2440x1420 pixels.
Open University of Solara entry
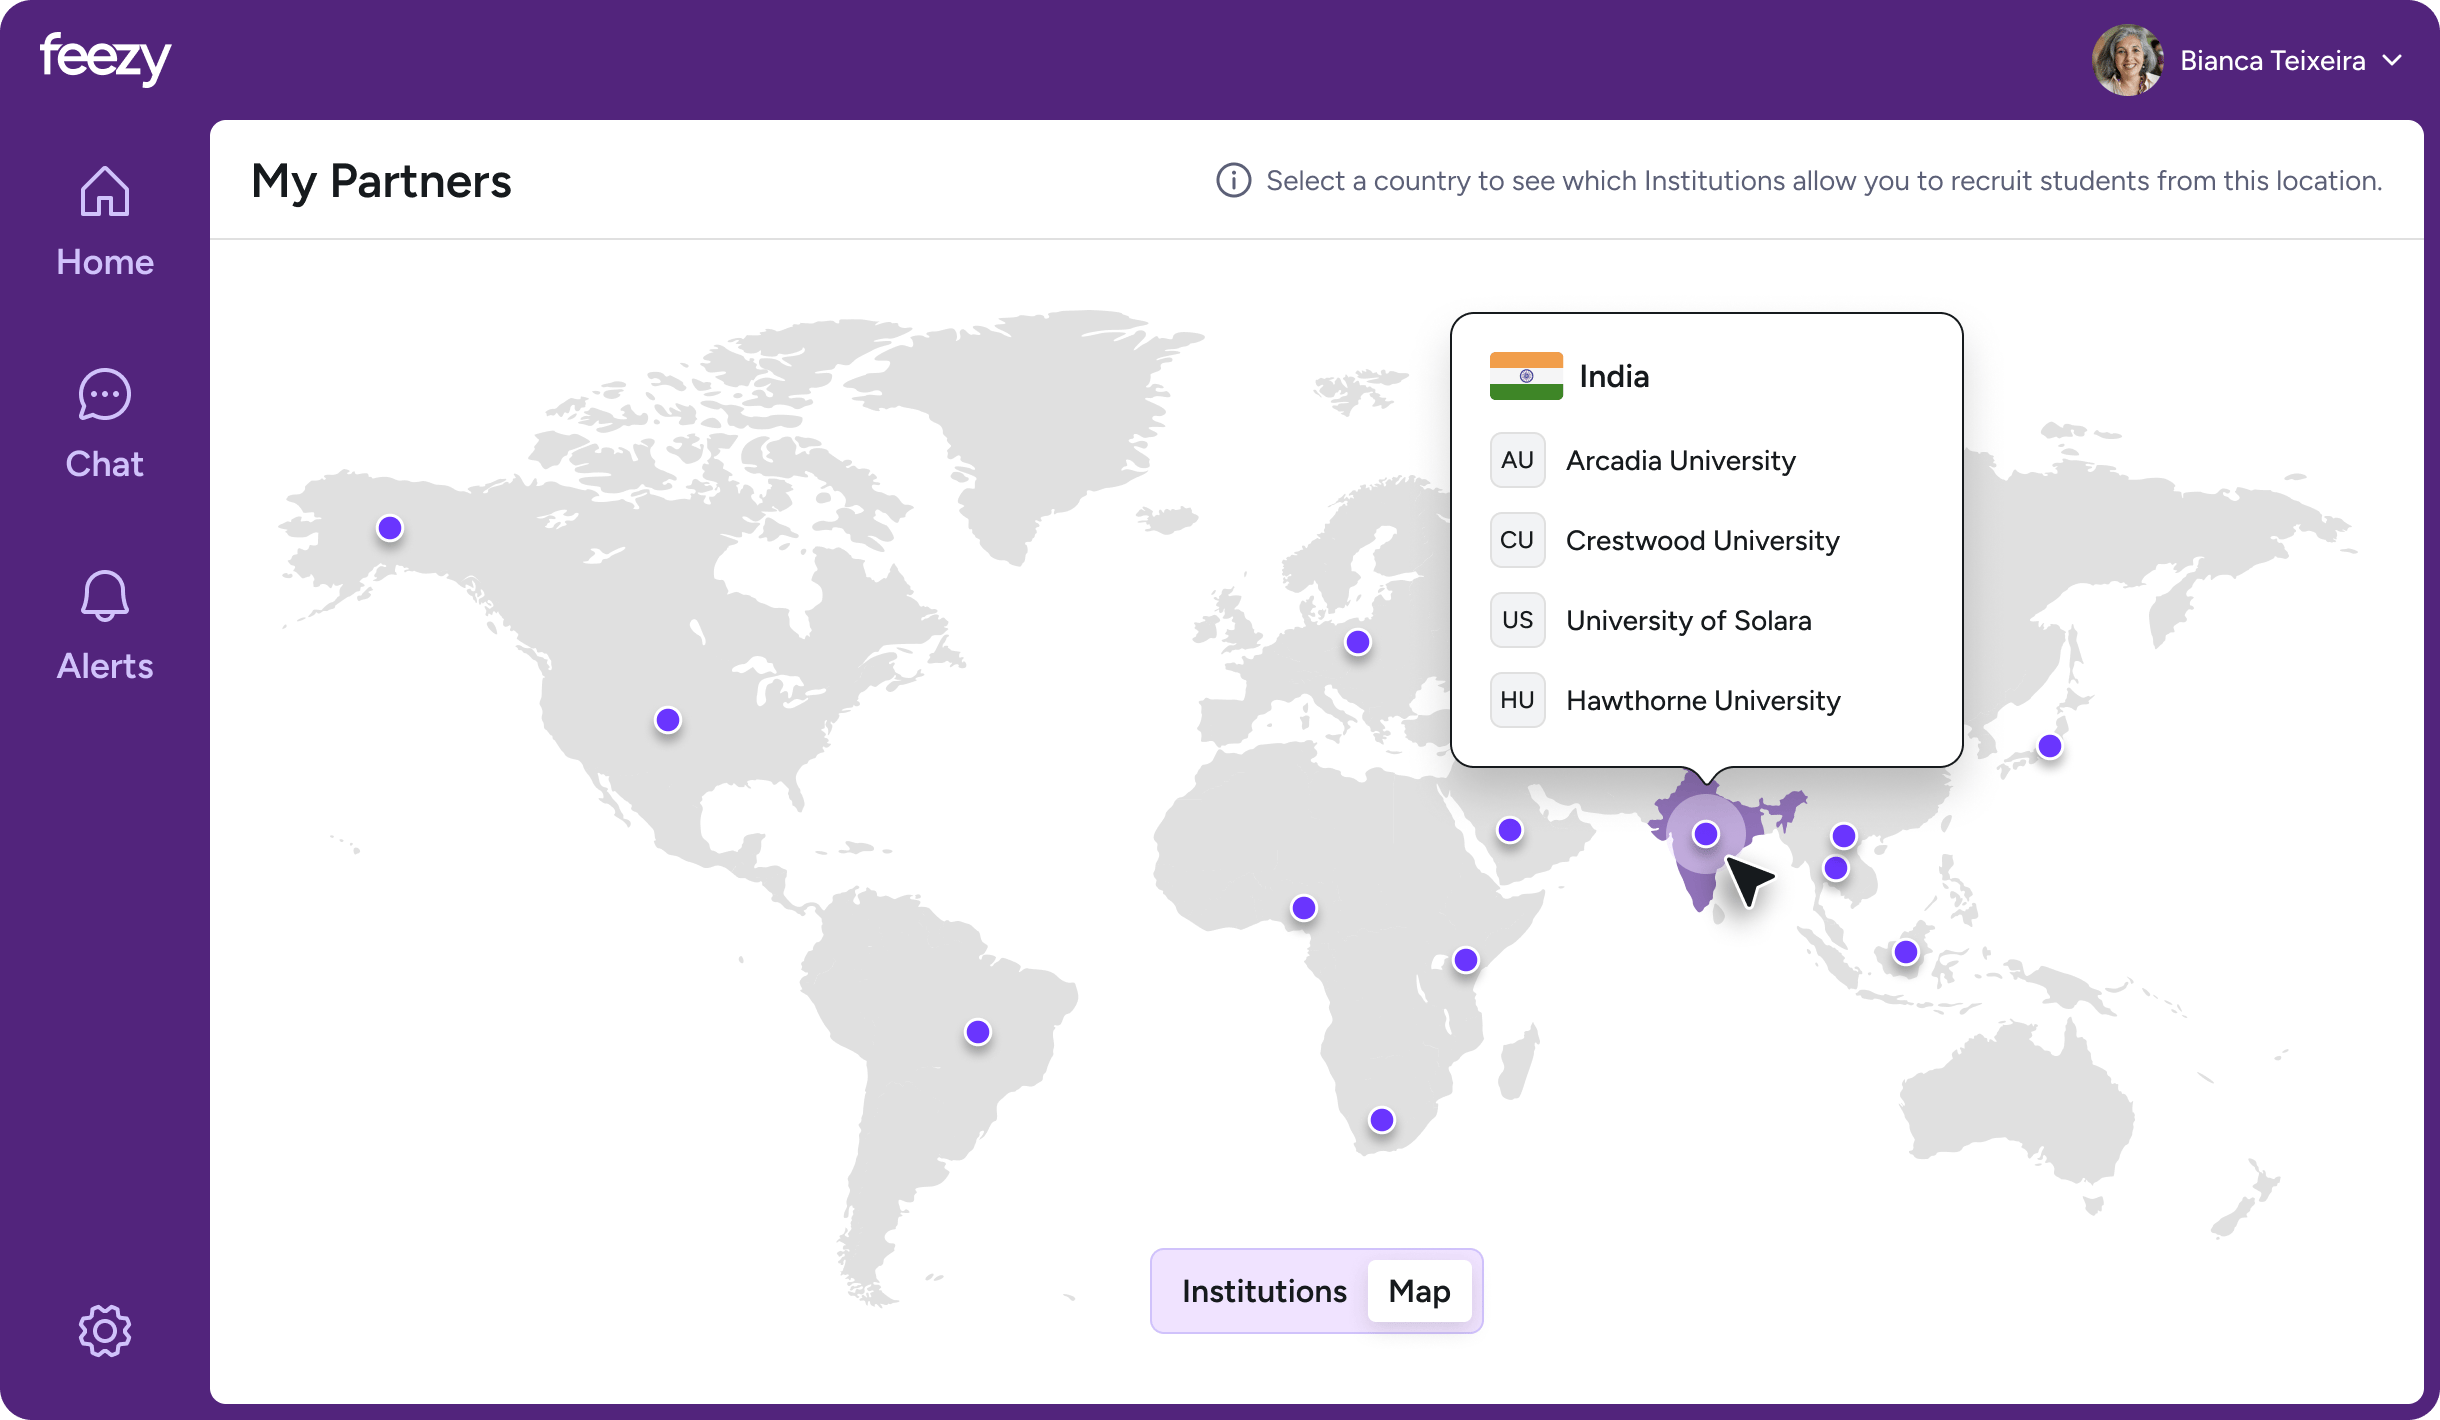tap(1688, 620)
